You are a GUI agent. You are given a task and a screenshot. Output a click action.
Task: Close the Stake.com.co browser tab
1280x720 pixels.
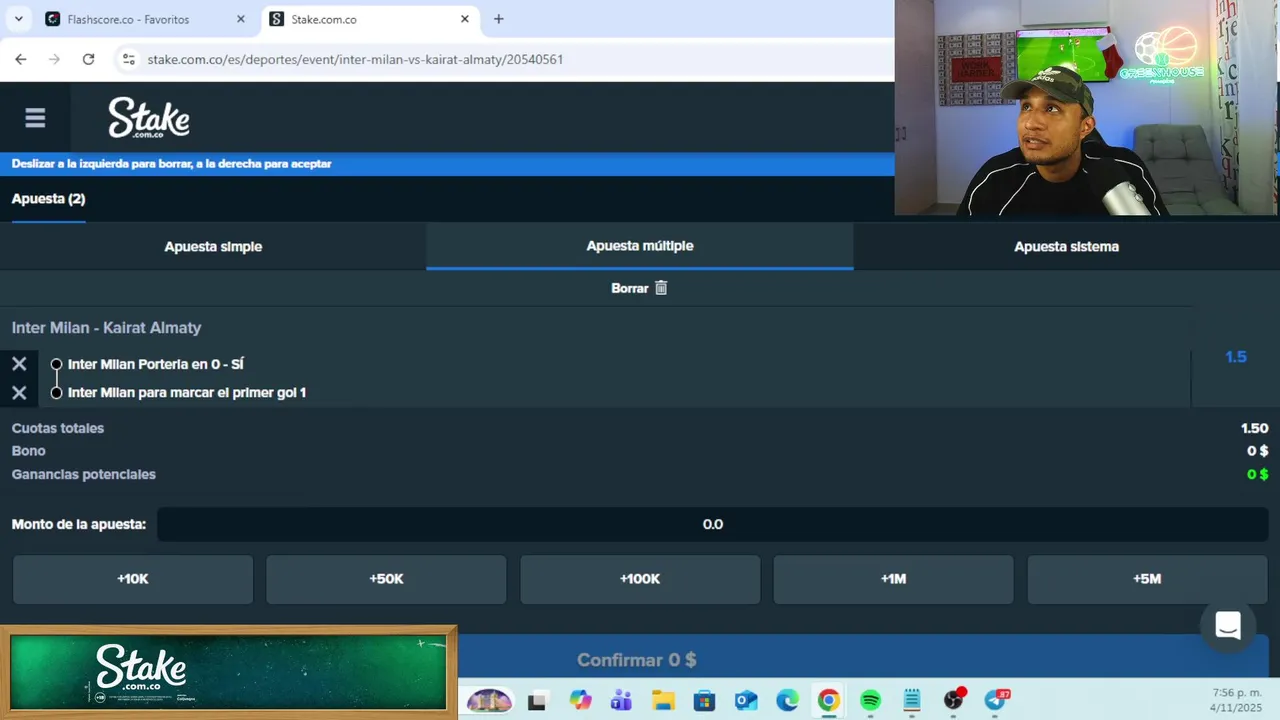(x=464, y=19)
